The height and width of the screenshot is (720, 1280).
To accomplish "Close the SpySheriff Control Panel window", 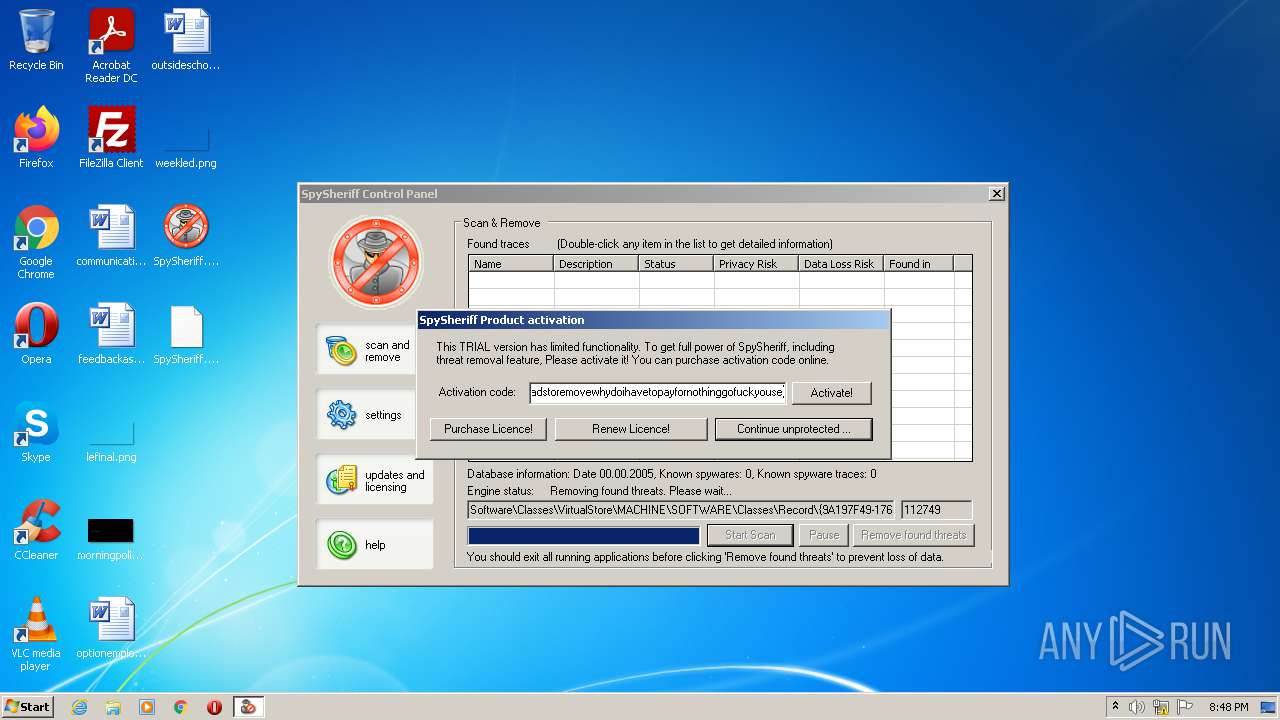I will 996,194.
